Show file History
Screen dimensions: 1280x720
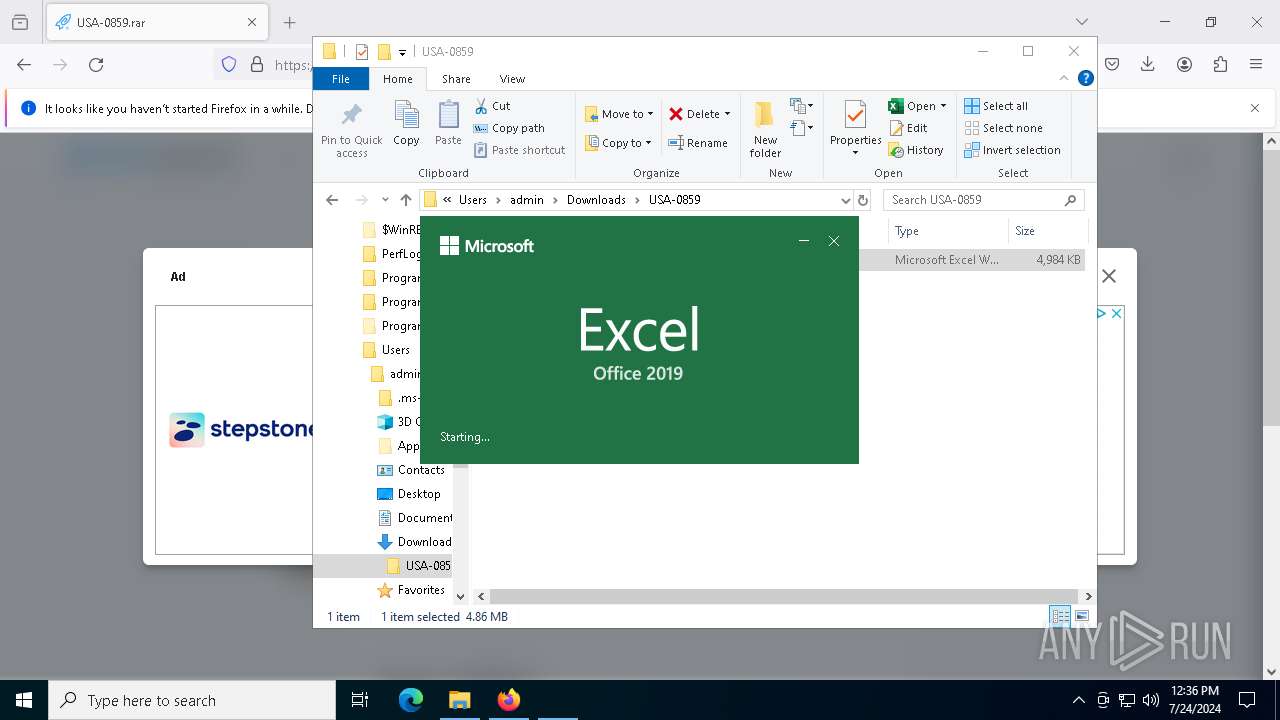click(x=916, y=150)
